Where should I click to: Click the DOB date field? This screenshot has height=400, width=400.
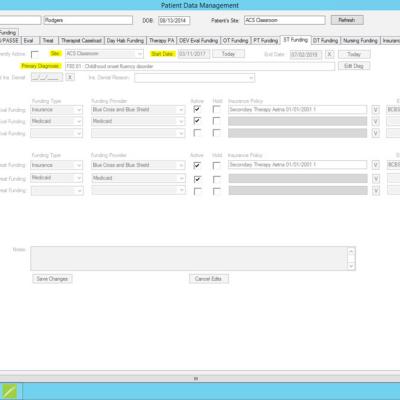tap(174, 20)
